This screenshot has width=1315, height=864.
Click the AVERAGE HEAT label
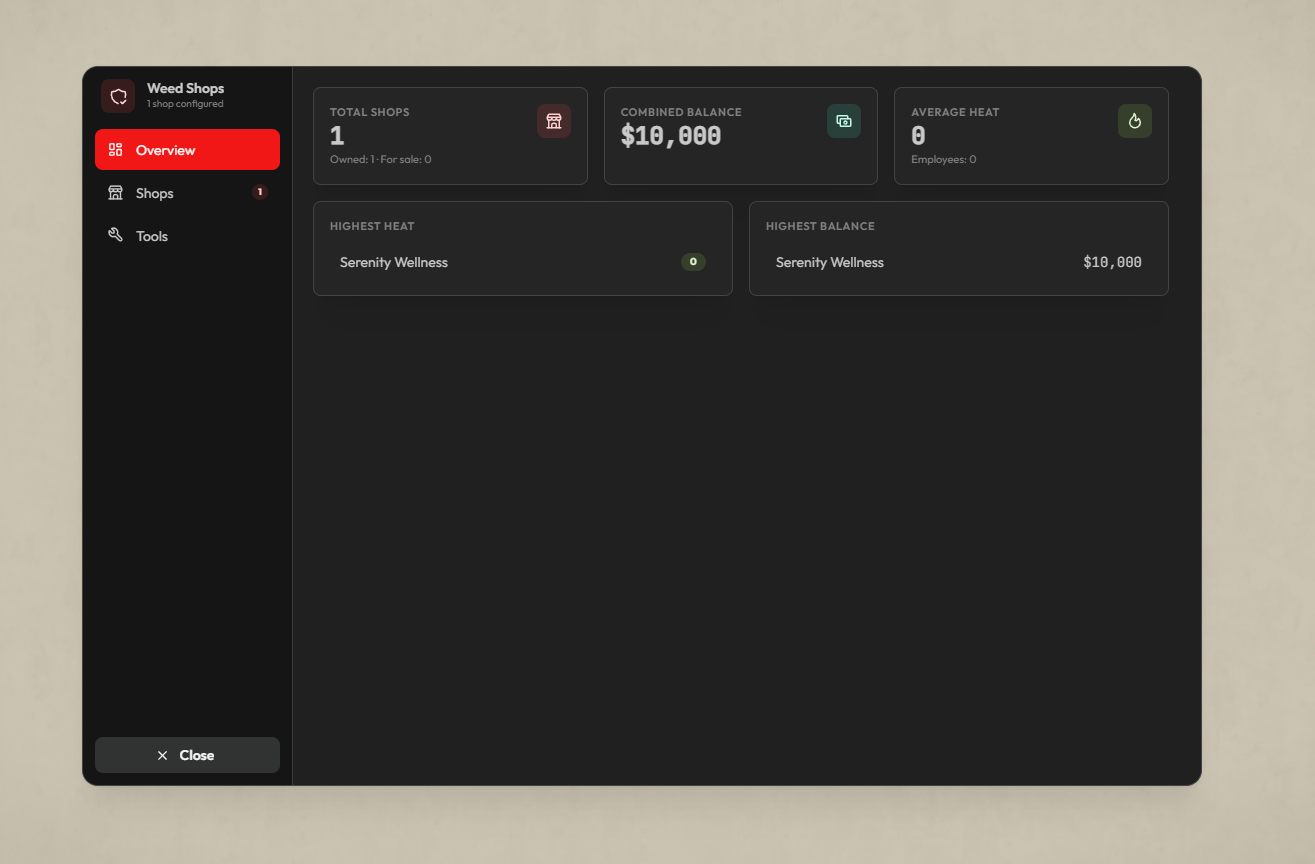(x=955, y=112)
